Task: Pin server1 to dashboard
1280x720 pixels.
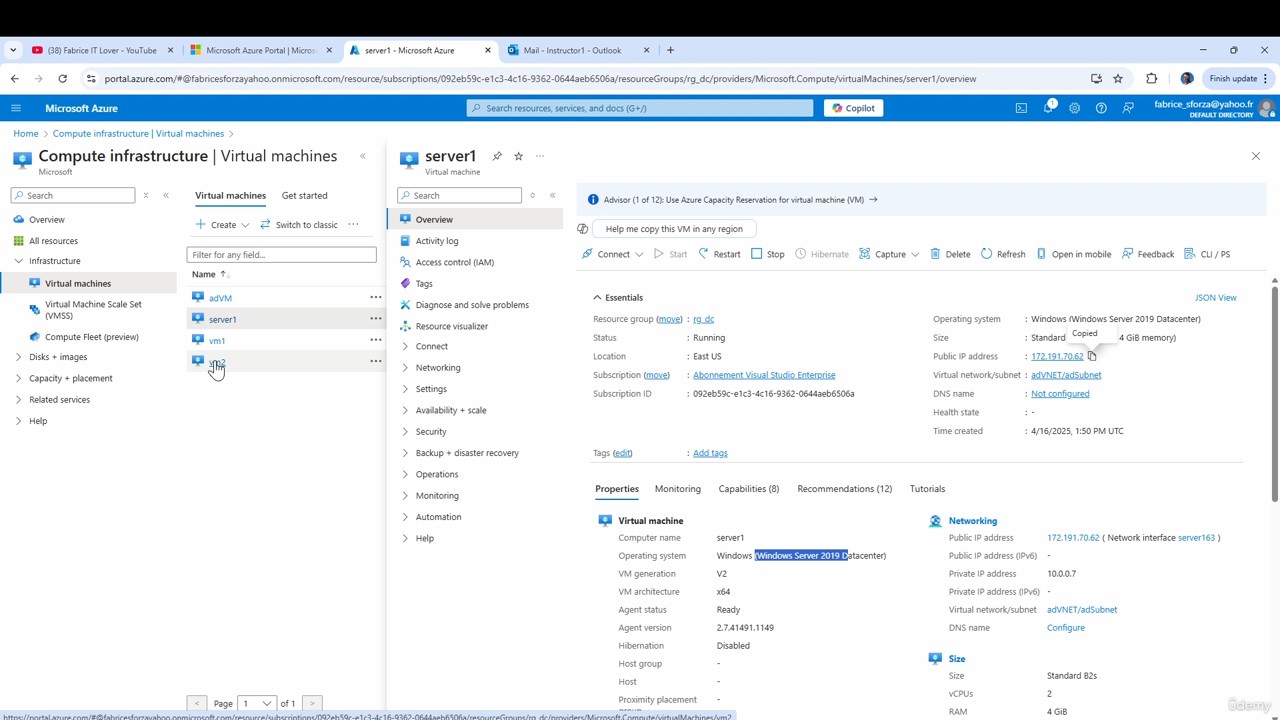Action: coord(497,156)
